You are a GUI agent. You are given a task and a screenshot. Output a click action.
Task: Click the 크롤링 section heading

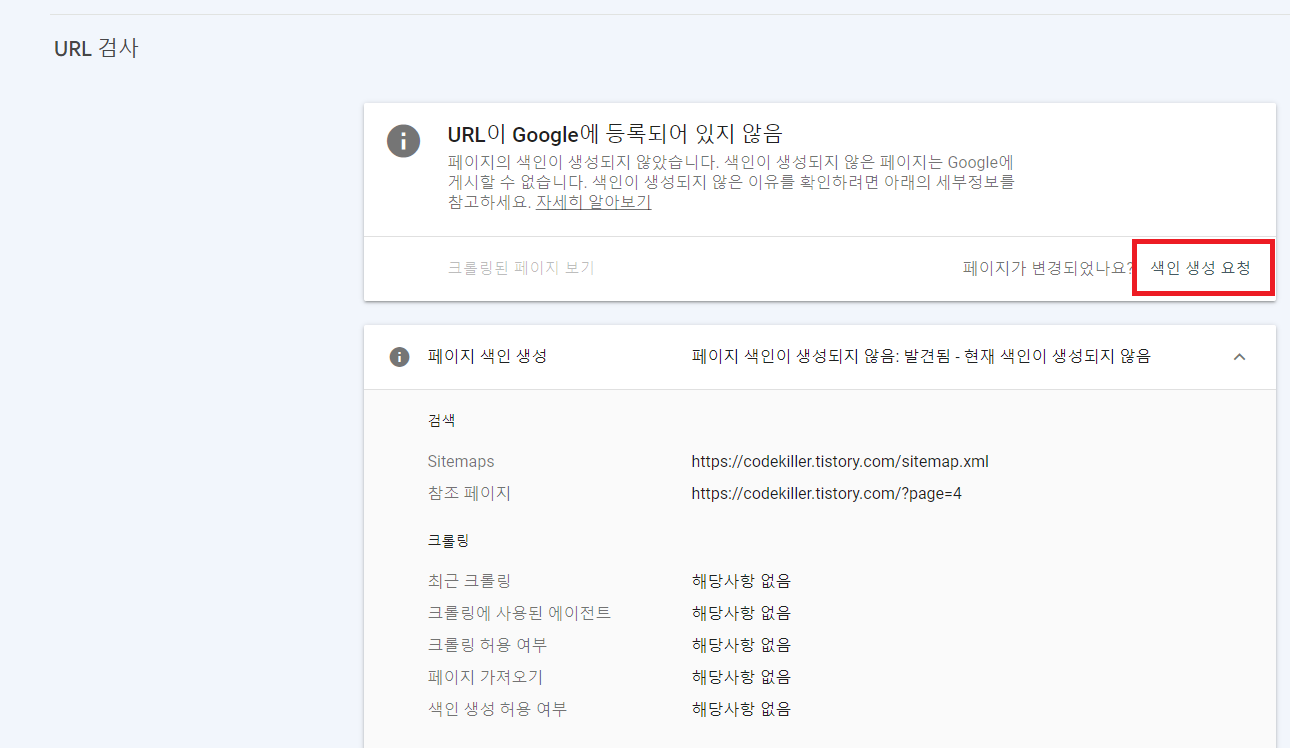coord(448,541)
